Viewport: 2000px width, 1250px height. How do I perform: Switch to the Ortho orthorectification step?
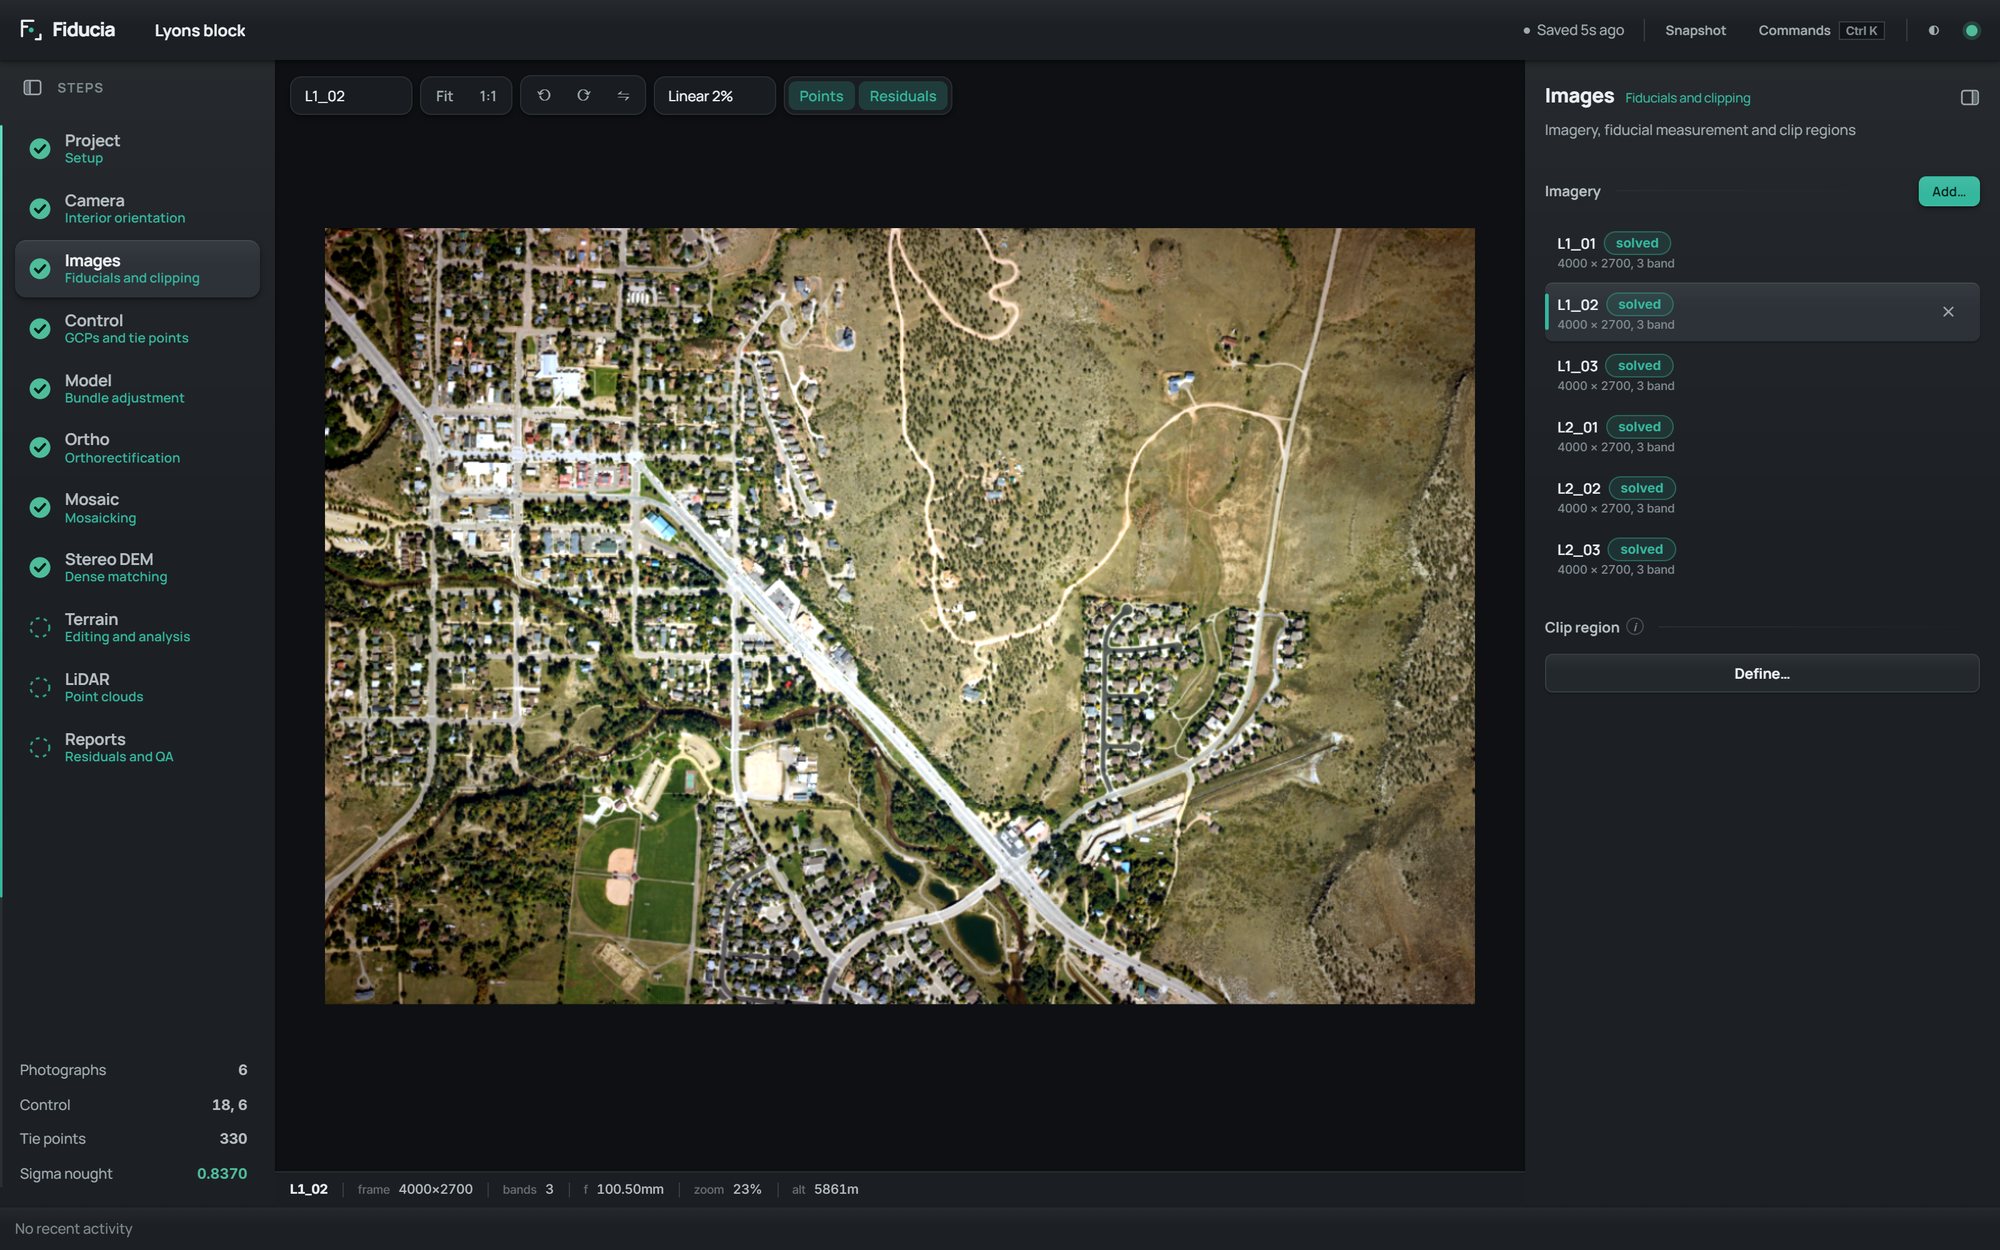click(x=137, y=448)
